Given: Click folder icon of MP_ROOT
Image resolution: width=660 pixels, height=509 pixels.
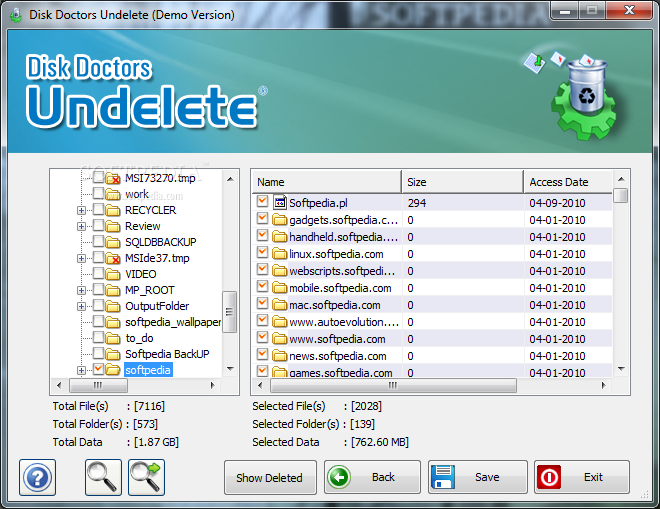Looking at the screenshot, I should [113, 290].
